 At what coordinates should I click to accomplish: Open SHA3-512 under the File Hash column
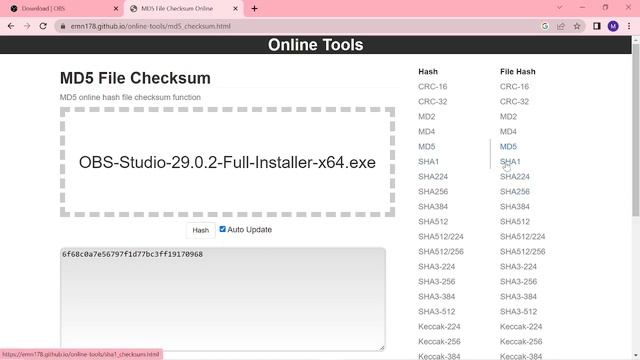click(518, 311)
